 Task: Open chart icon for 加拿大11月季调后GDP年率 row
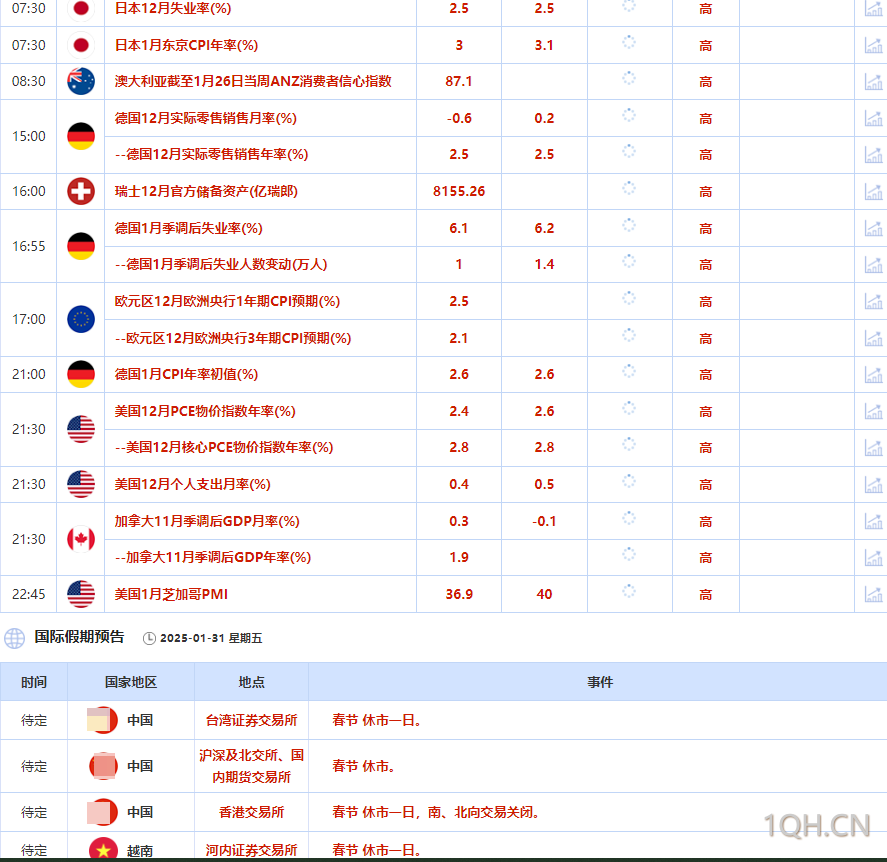click(873, 558)
